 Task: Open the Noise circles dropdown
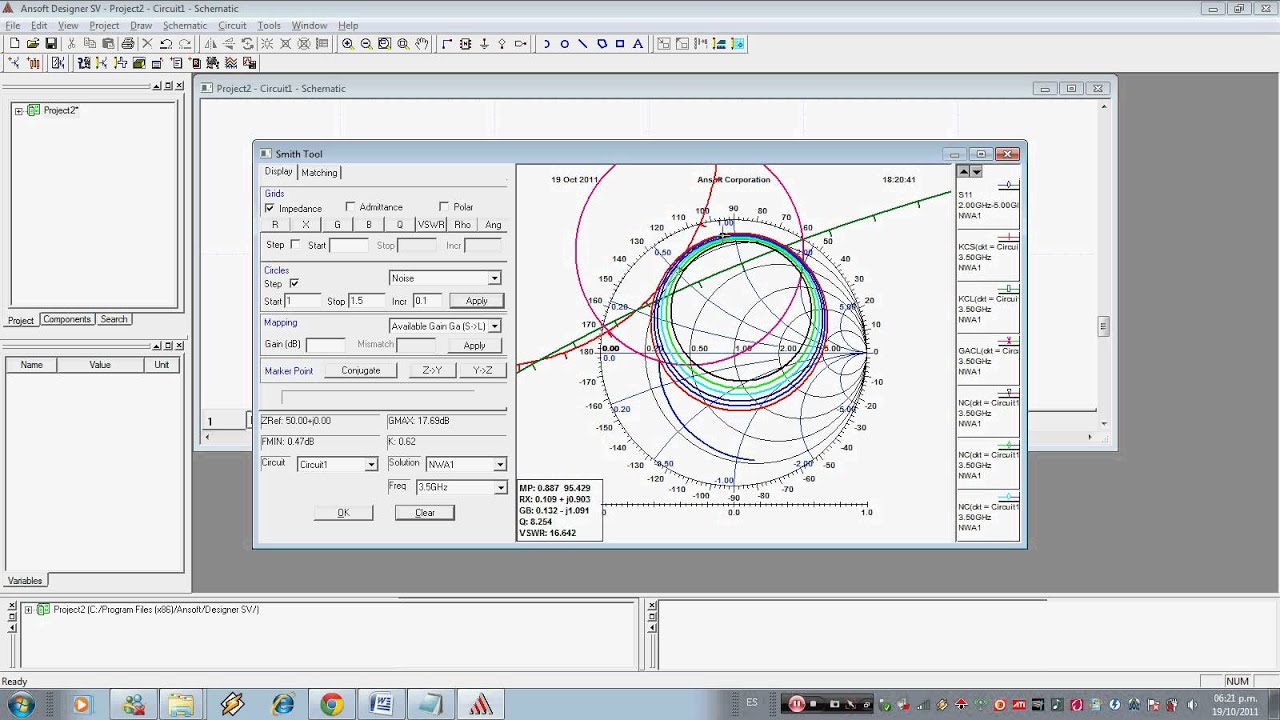click(x=494, y=278)
